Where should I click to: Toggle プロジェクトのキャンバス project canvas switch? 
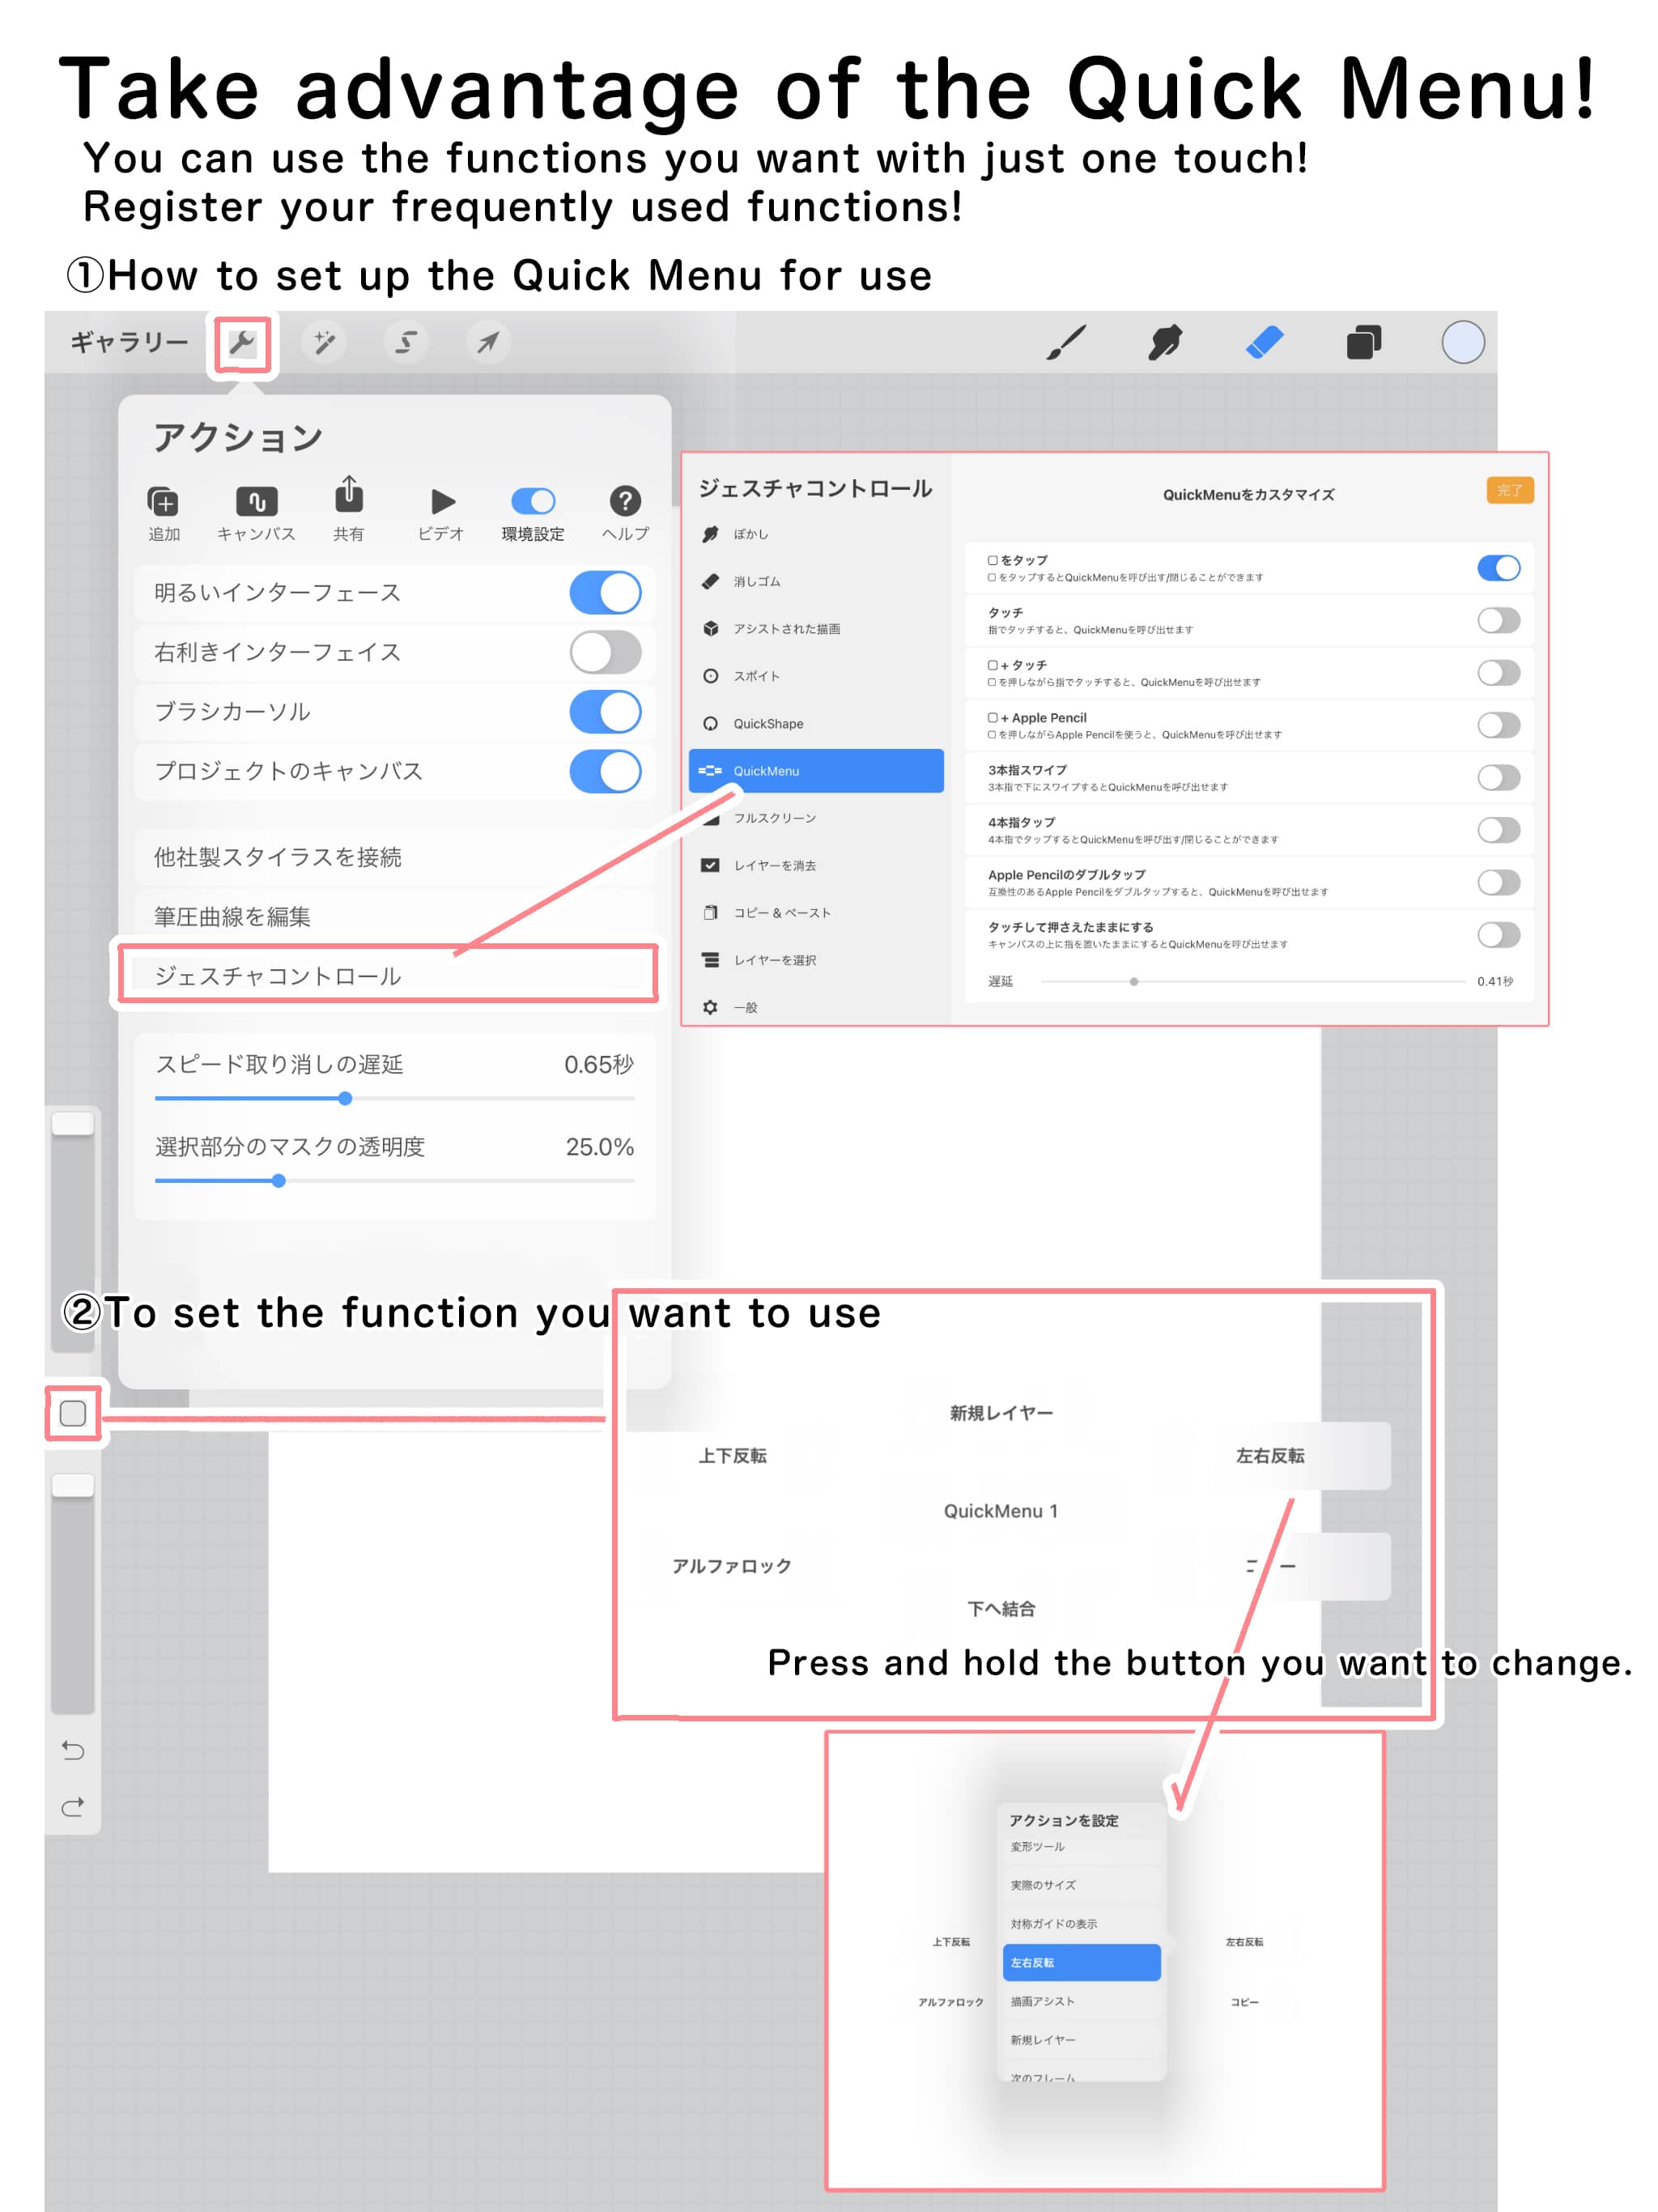(x=605, y=772)
